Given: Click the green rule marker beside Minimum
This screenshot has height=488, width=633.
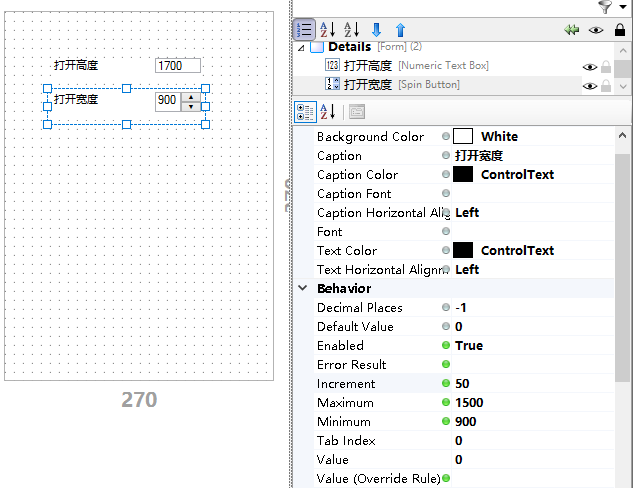Looking at the screenshot, I should (x=446, y=421).
